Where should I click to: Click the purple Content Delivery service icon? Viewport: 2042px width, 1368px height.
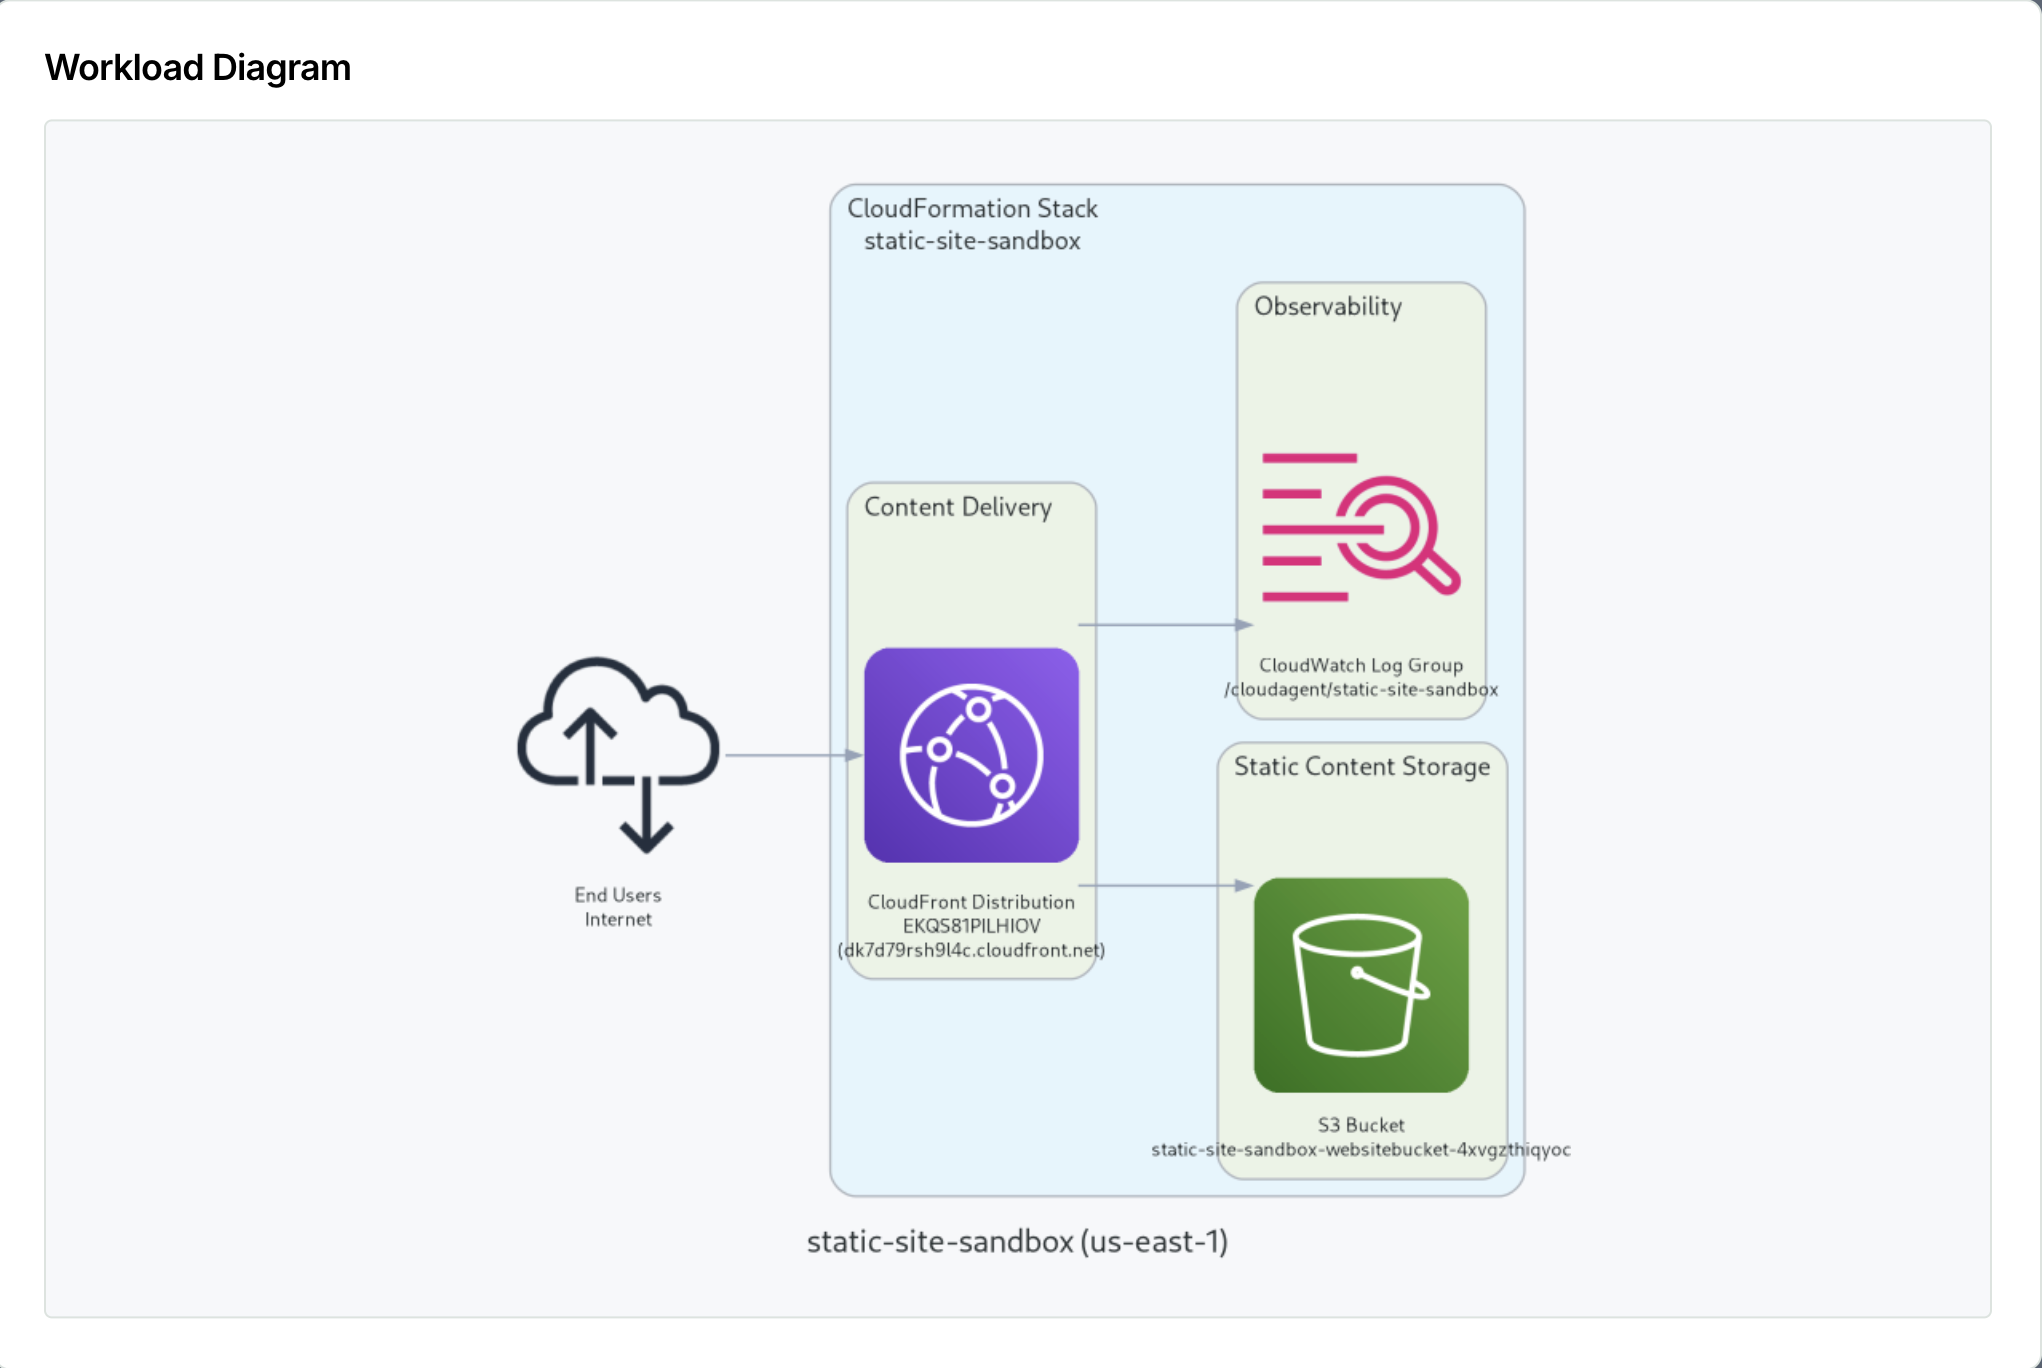click(971, 754)
